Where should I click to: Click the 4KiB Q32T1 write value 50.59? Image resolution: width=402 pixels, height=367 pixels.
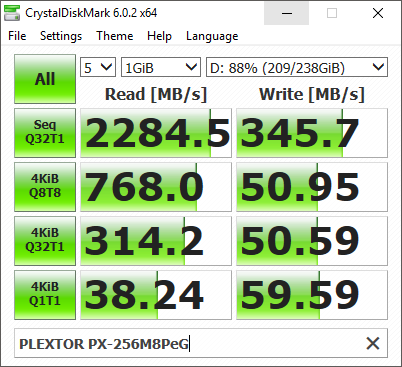coord(312,241)
